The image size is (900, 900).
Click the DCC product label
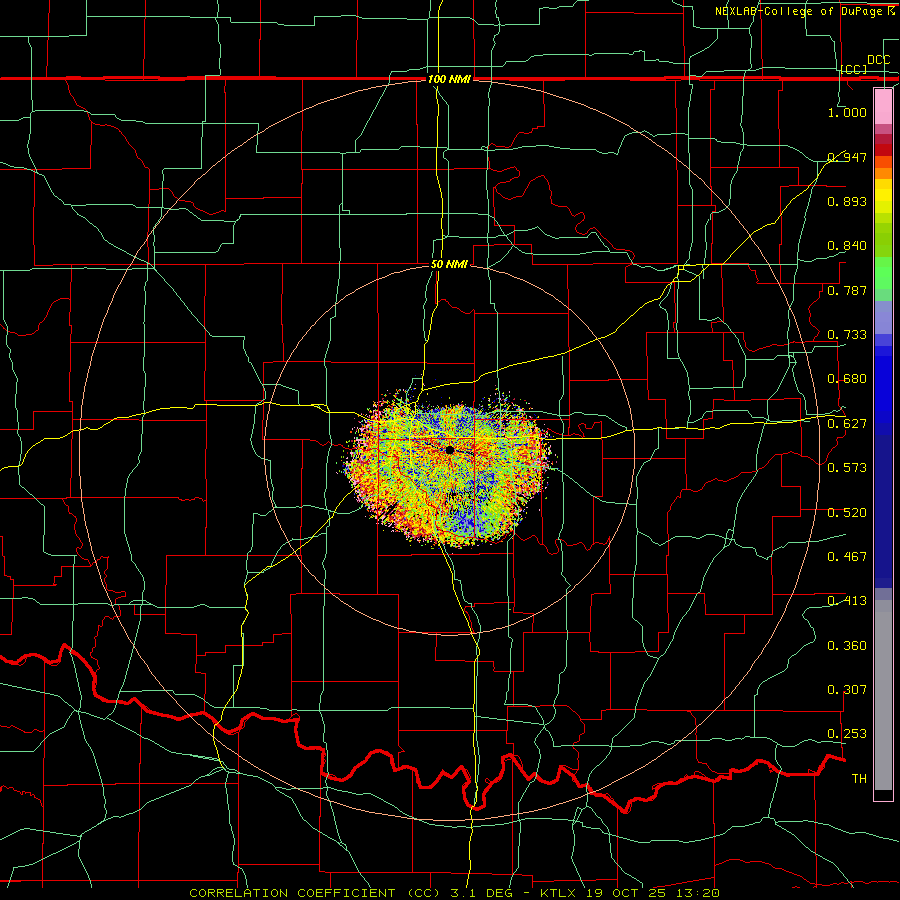coord(878,60)
